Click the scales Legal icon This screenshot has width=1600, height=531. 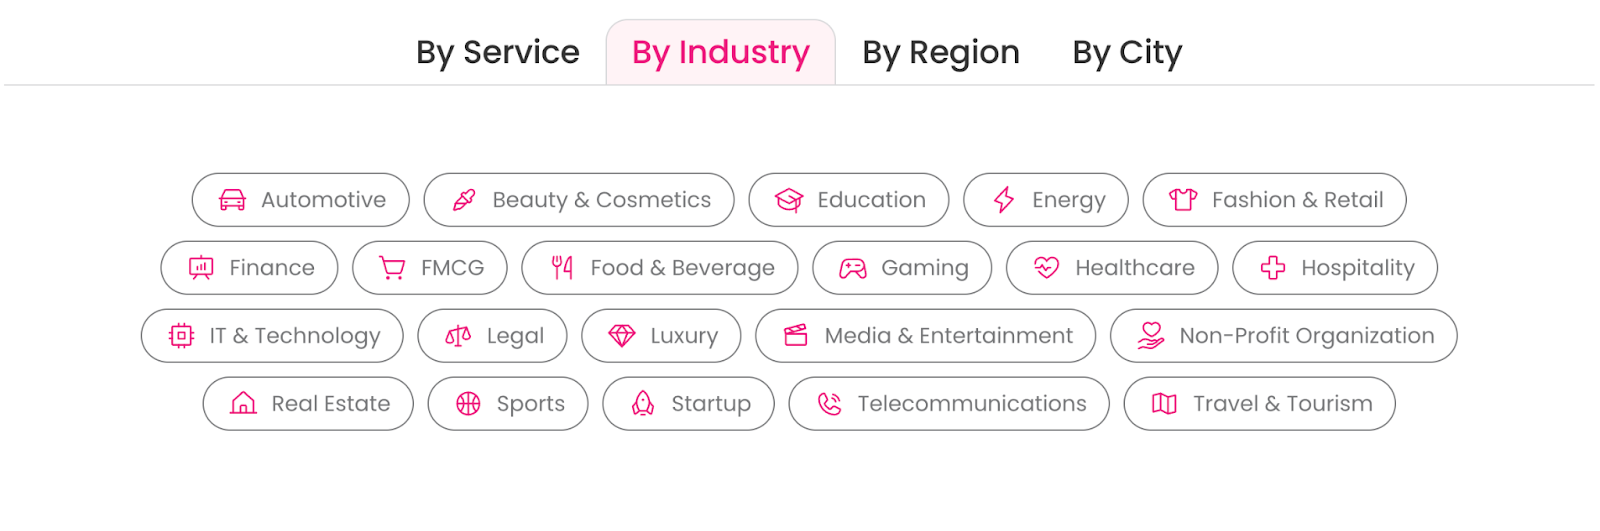[458, 336]
